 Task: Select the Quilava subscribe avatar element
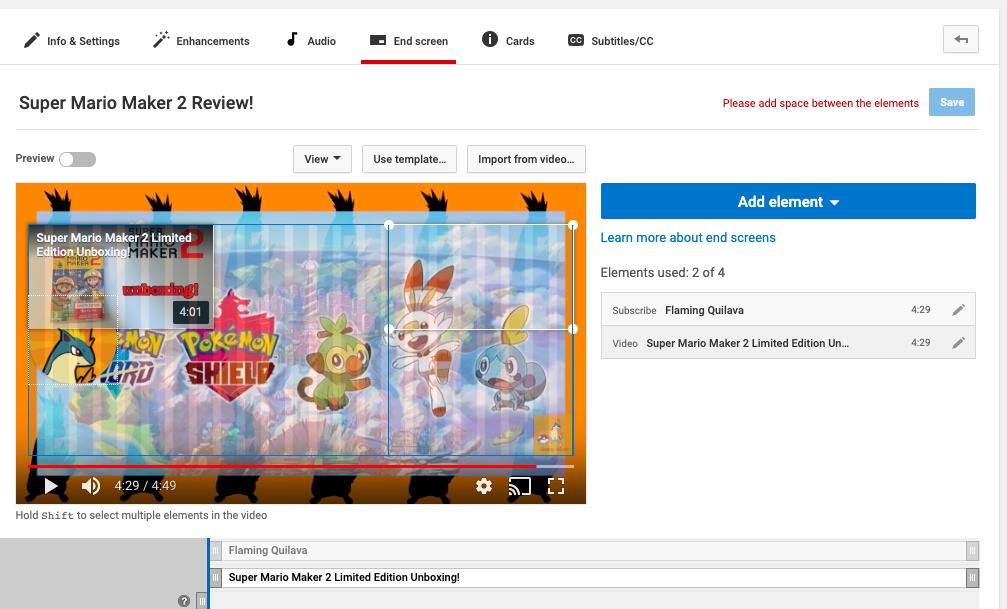click(x=73, y=340)
